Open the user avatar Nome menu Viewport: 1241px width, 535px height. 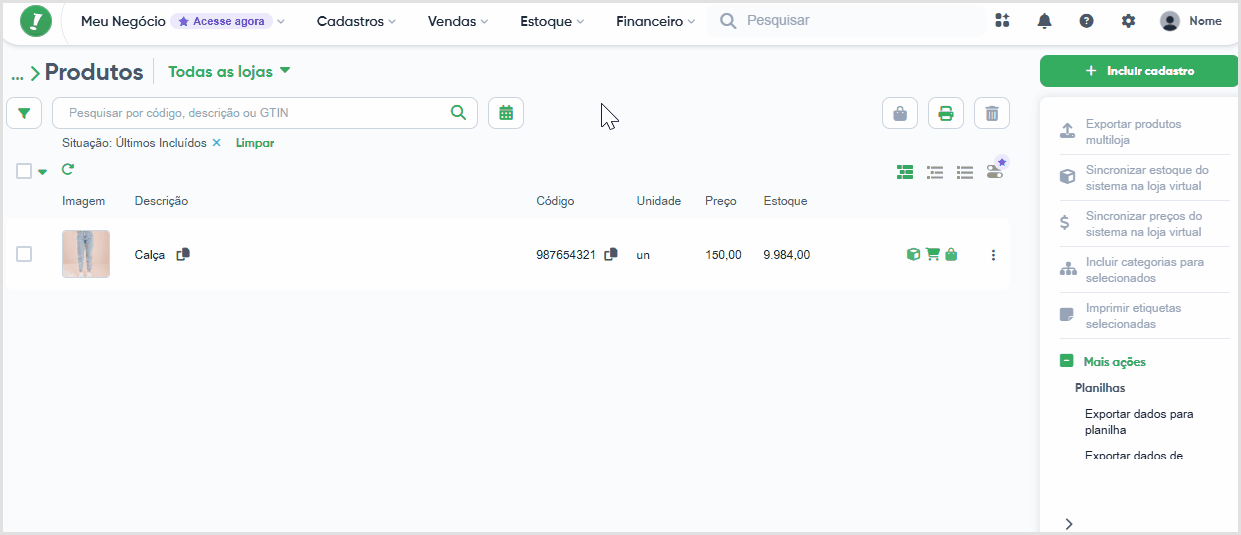[x=1190, y=21]
